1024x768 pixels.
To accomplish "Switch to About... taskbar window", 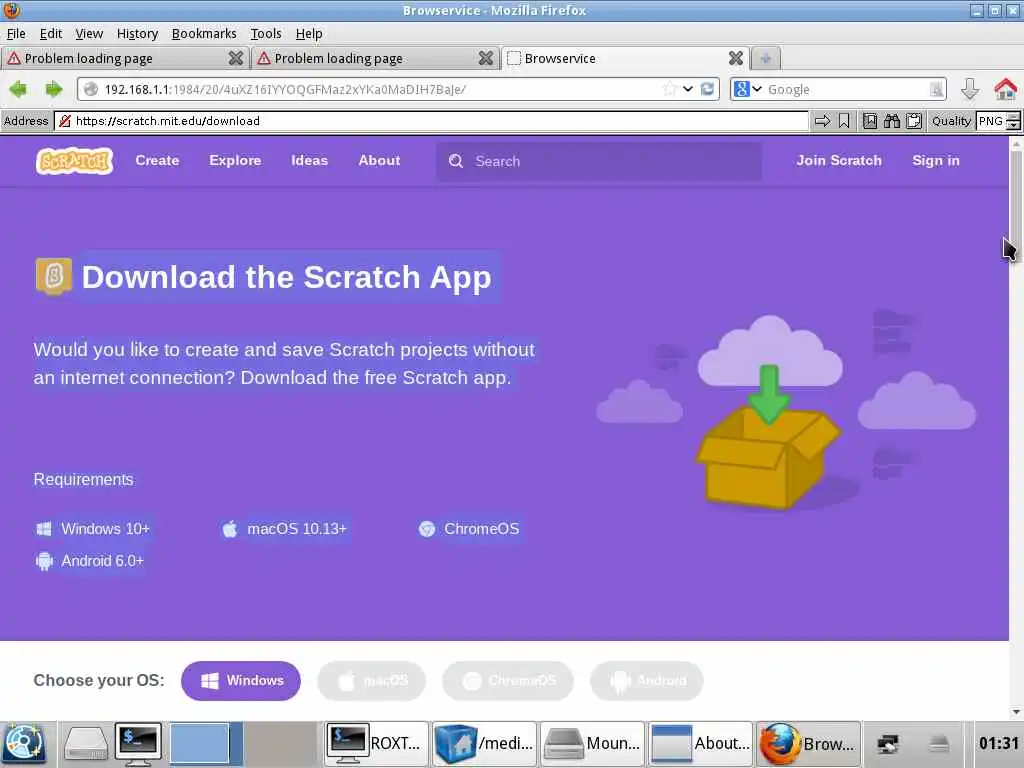I will tap(699, 744).
